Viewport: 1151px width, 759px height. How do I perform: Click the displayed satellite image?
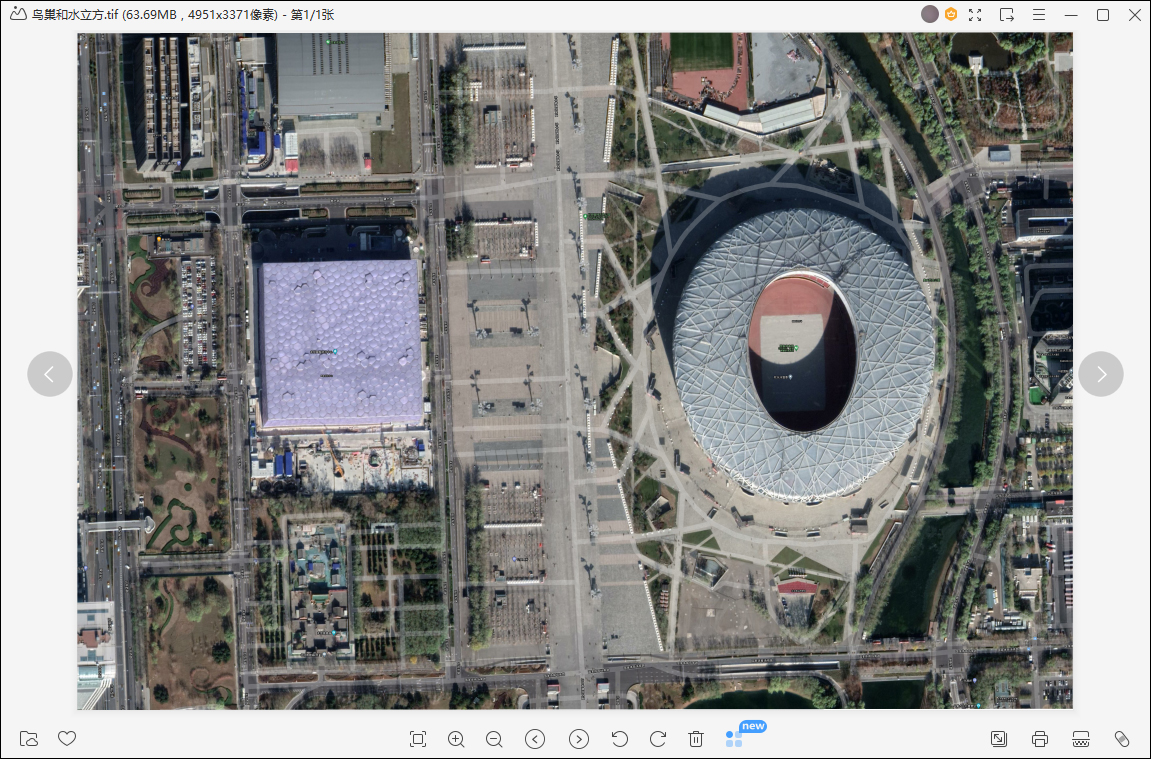[575, 371]
